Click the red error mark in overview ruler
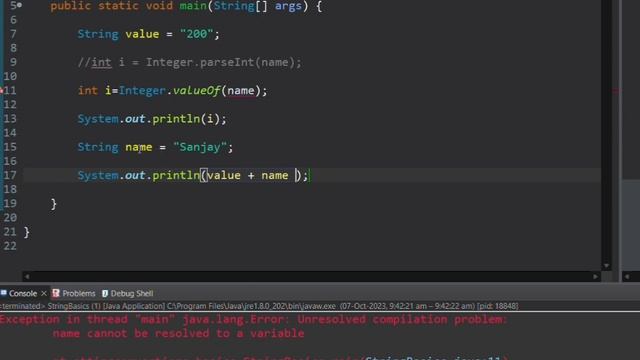 616,91
